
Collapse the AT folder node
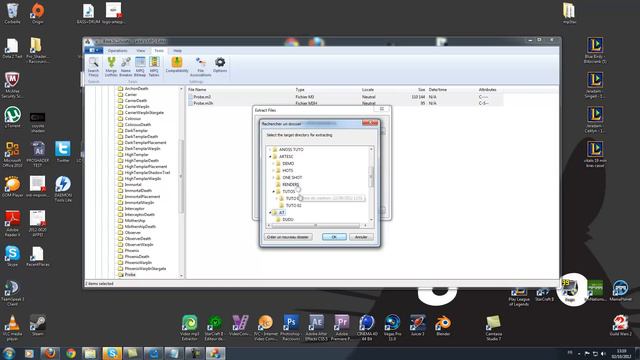[x=270, y=213]
